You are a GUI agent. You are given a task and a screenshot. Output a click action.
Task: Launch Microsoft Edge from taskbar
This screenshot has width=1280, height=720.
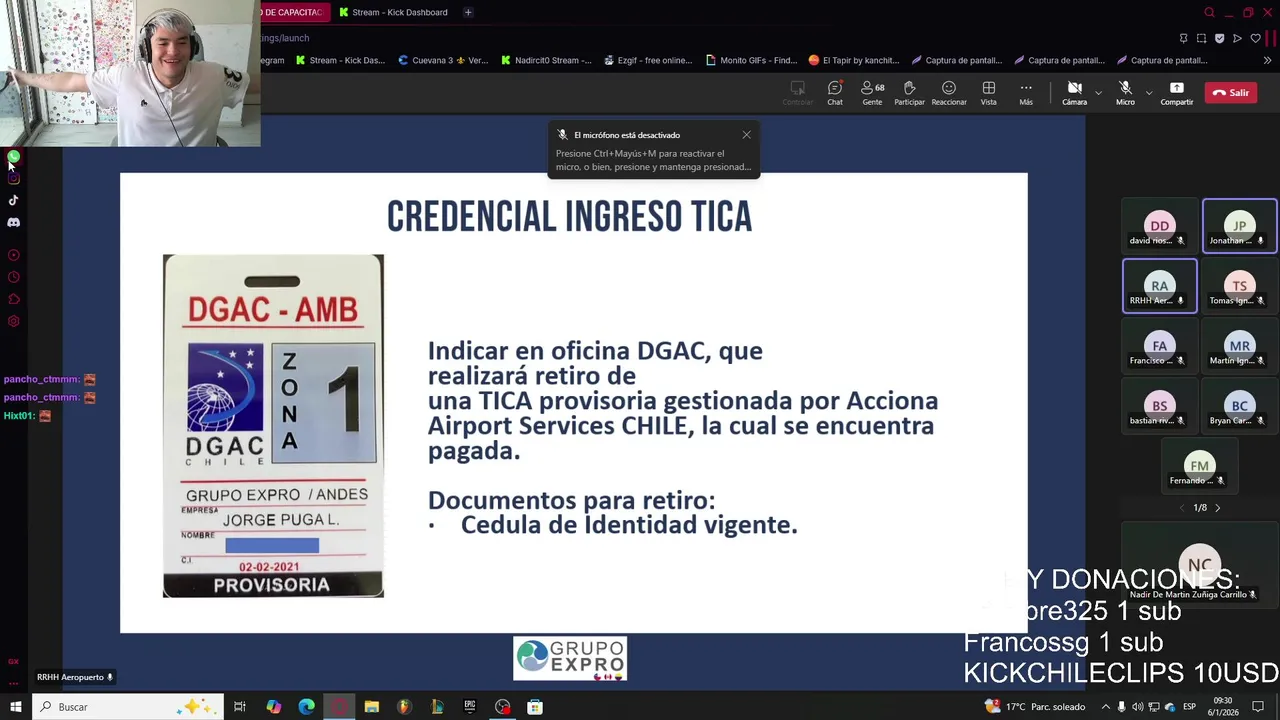306,707
